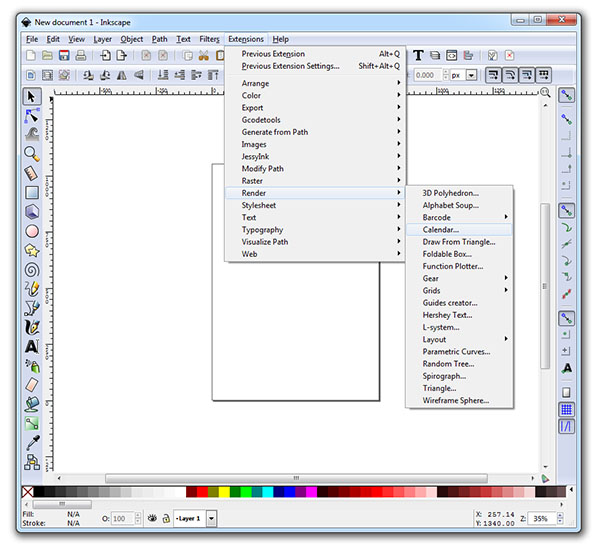Viewport: 600px width, 552px height.
Task: Increase opacity with stepper arrow
Action: pos(138,515)
